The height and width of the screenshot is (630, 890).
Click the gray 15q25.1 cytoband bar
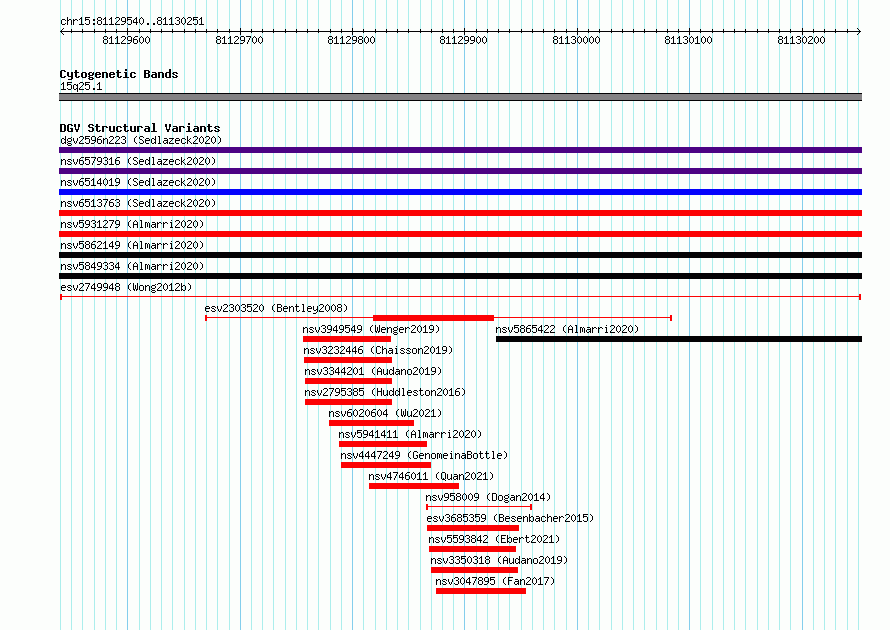click(x=460, y=97)
